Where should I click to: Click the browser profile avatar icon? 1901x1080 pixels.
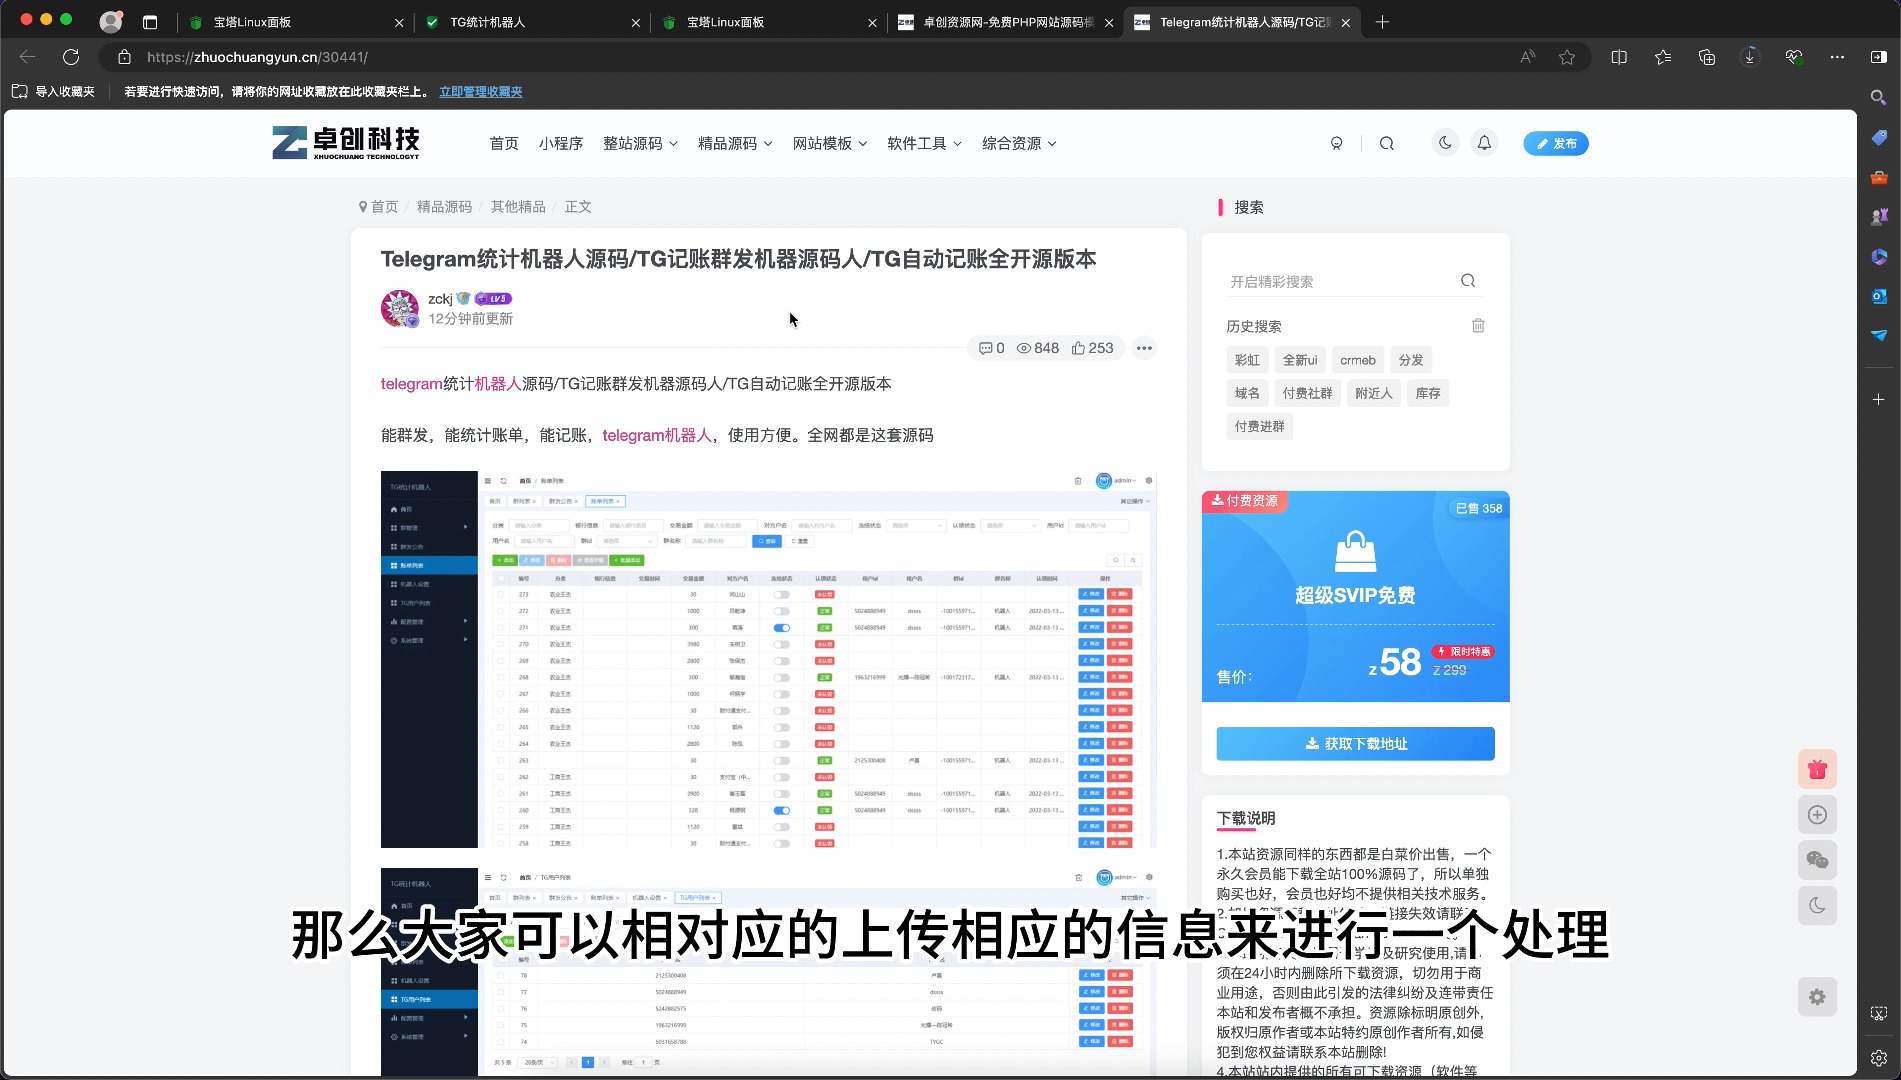click(111, 21)
